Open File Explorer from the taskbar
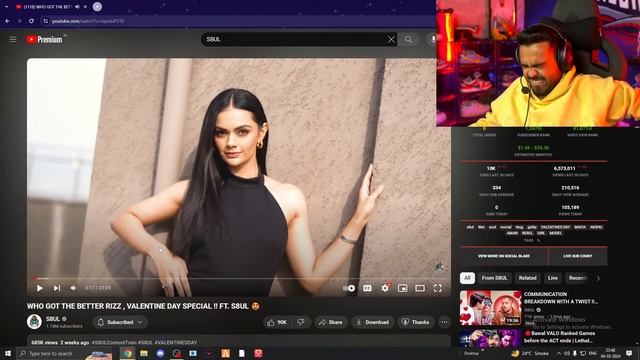This screenshot has height=360, width=640. click(x=144, y=353)
